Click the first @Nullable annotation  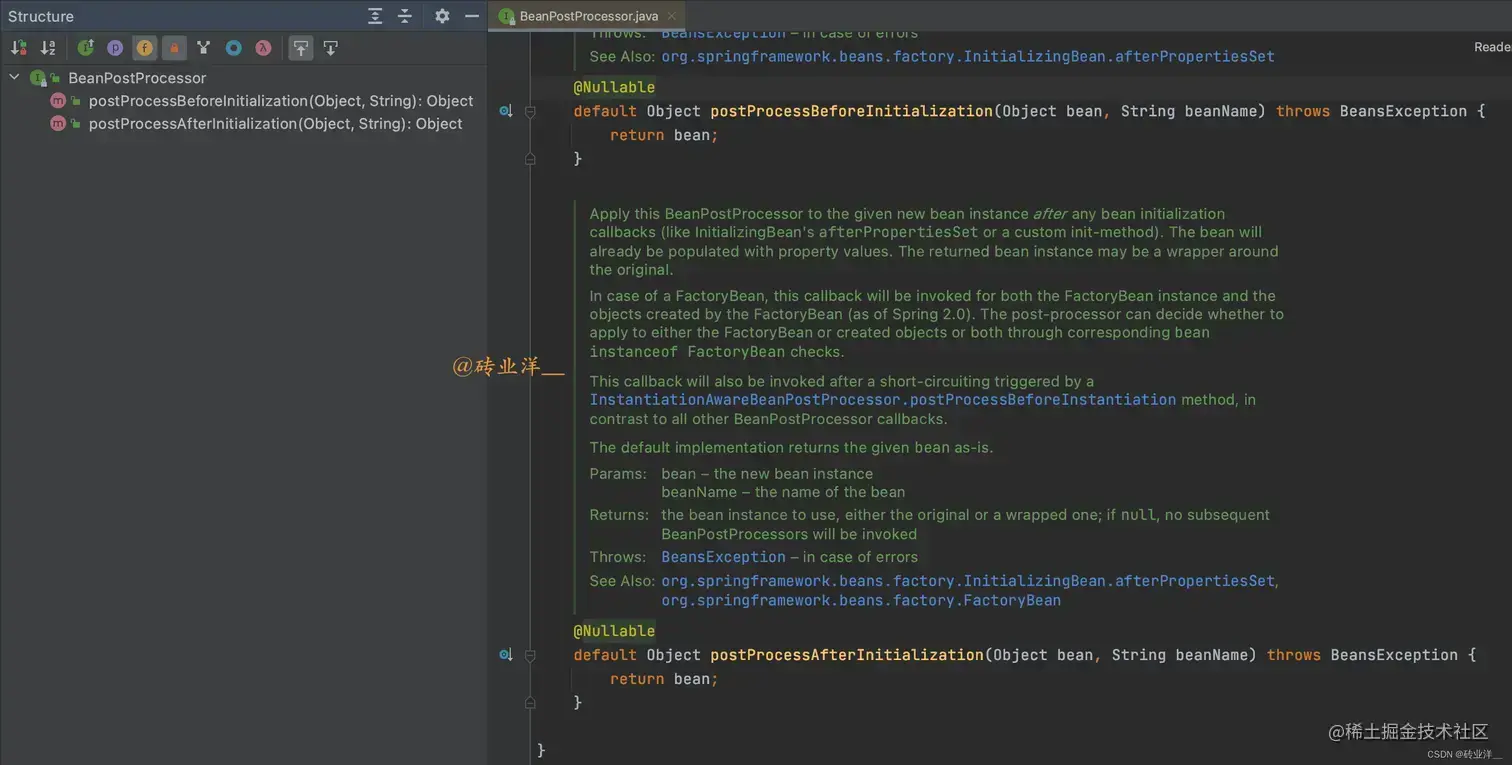[x=614, y=87]
